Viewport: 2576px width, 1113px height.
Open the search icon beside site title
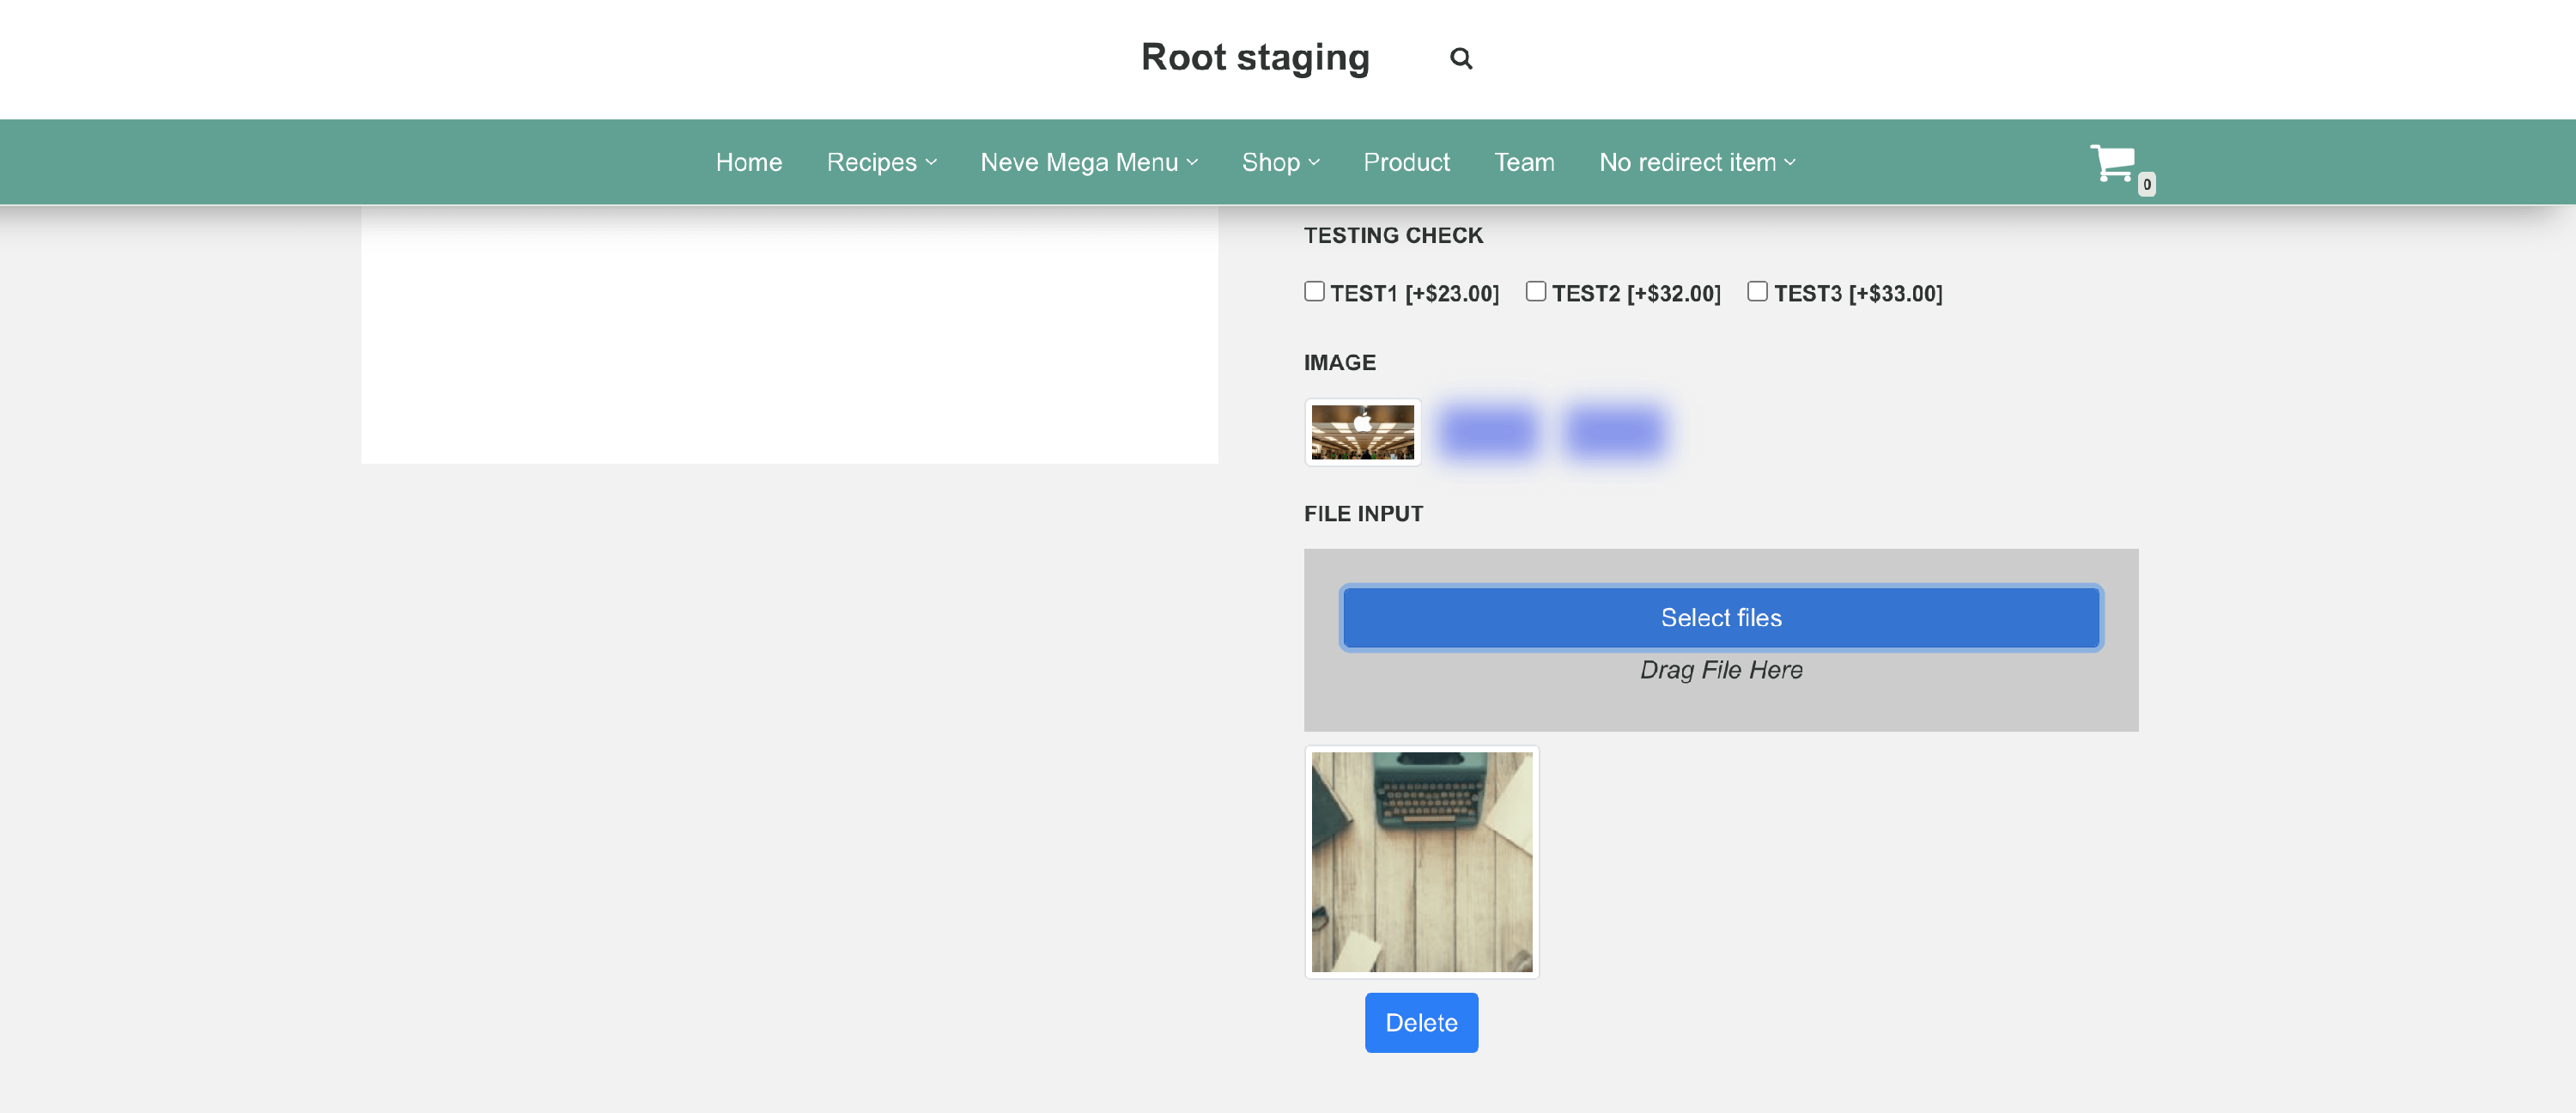coord(1460,58)
